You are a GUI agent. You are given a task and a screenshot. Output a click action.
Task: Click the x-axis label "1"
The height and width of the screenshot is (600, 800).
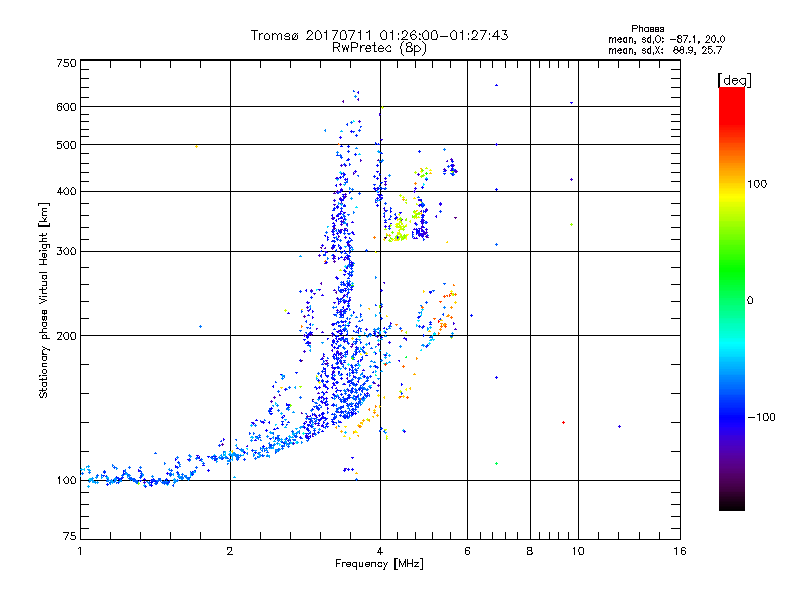(80, 551)
